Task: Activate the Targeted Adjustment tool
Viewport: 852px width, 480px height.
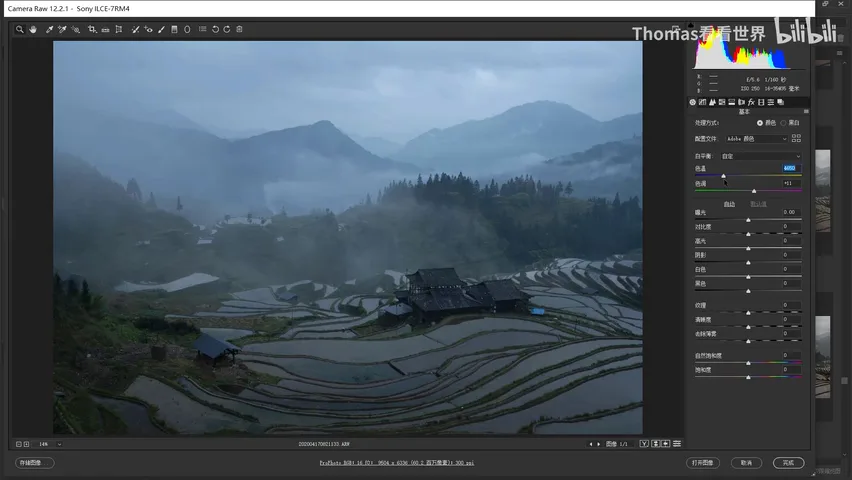Action: pyautogui.click(x=76, y=29)
